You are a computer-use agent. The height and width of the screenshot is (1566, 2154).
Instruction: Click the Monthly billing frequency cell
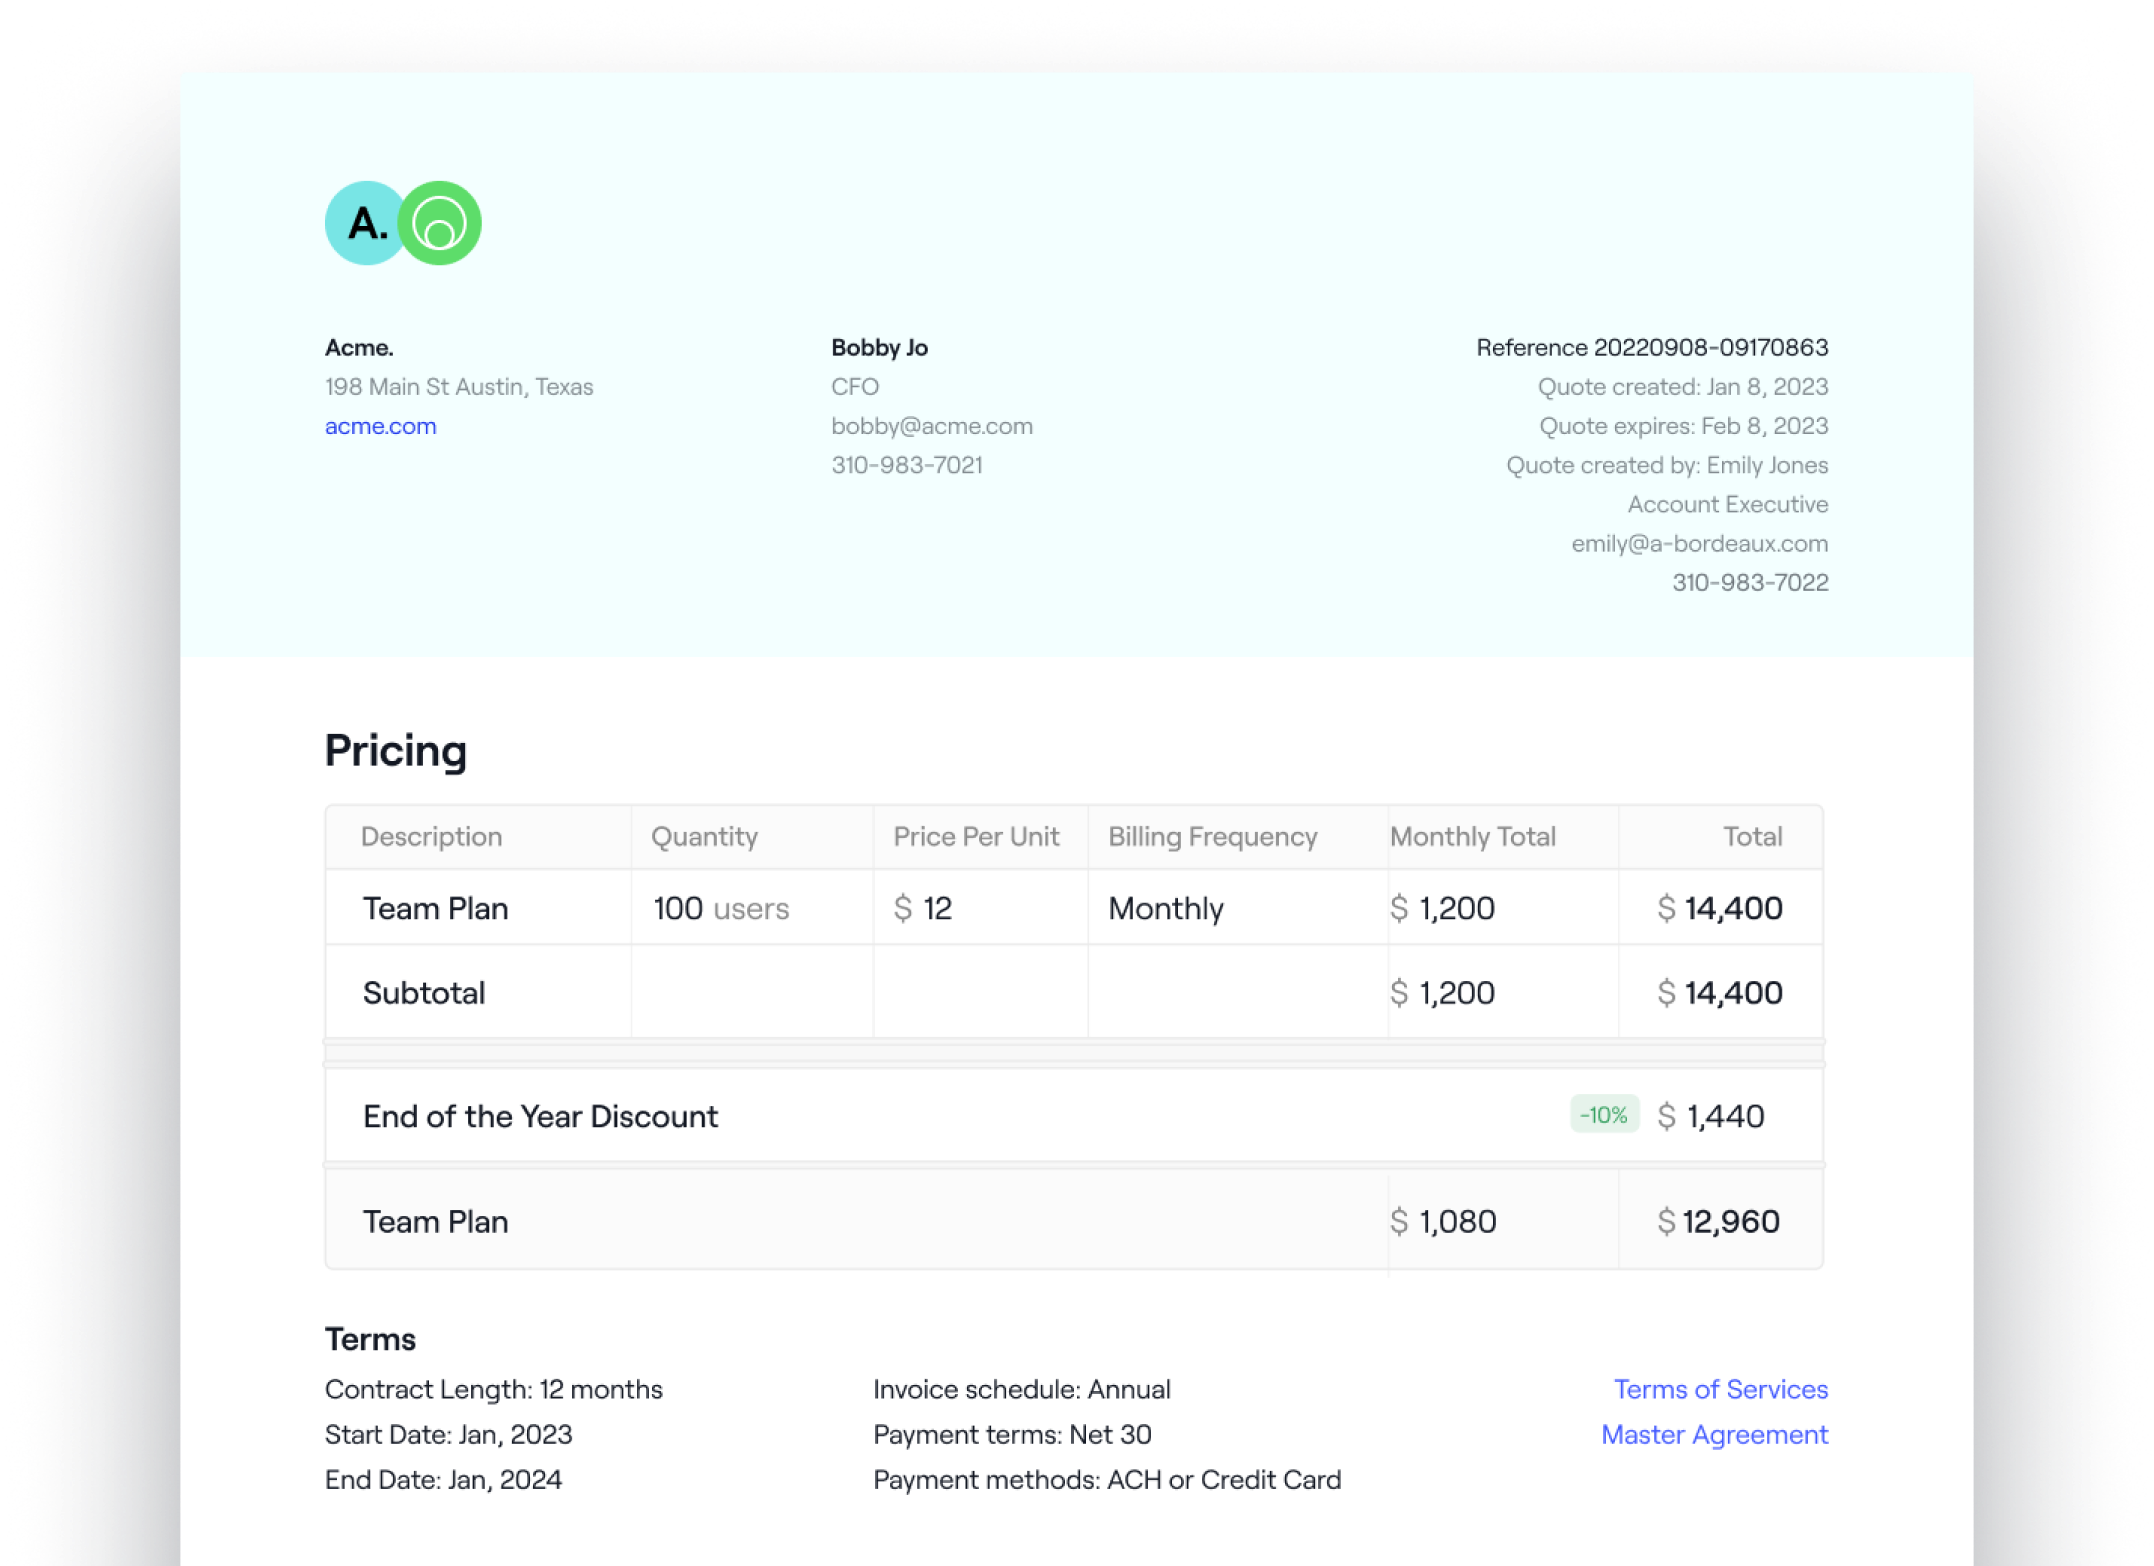(x=1165, y=908)
